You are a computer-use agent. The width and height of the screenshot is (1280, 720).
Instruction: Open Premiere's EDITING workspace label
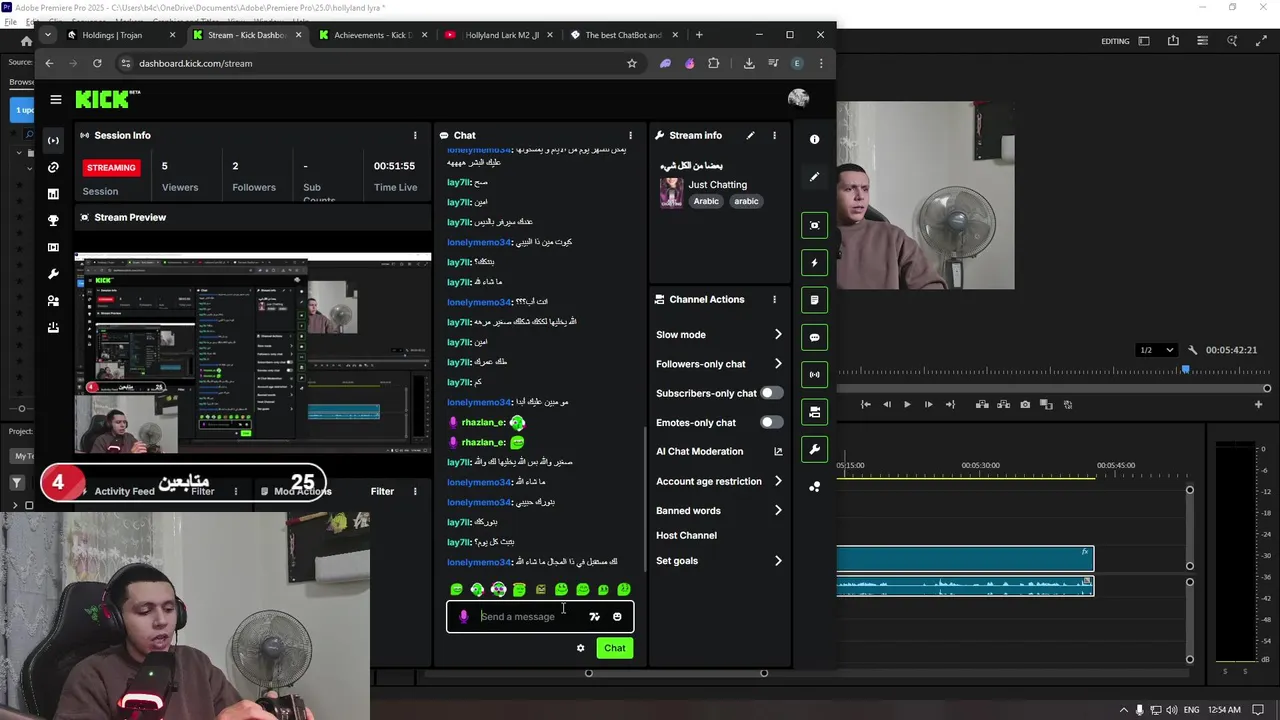point(1115,41)
